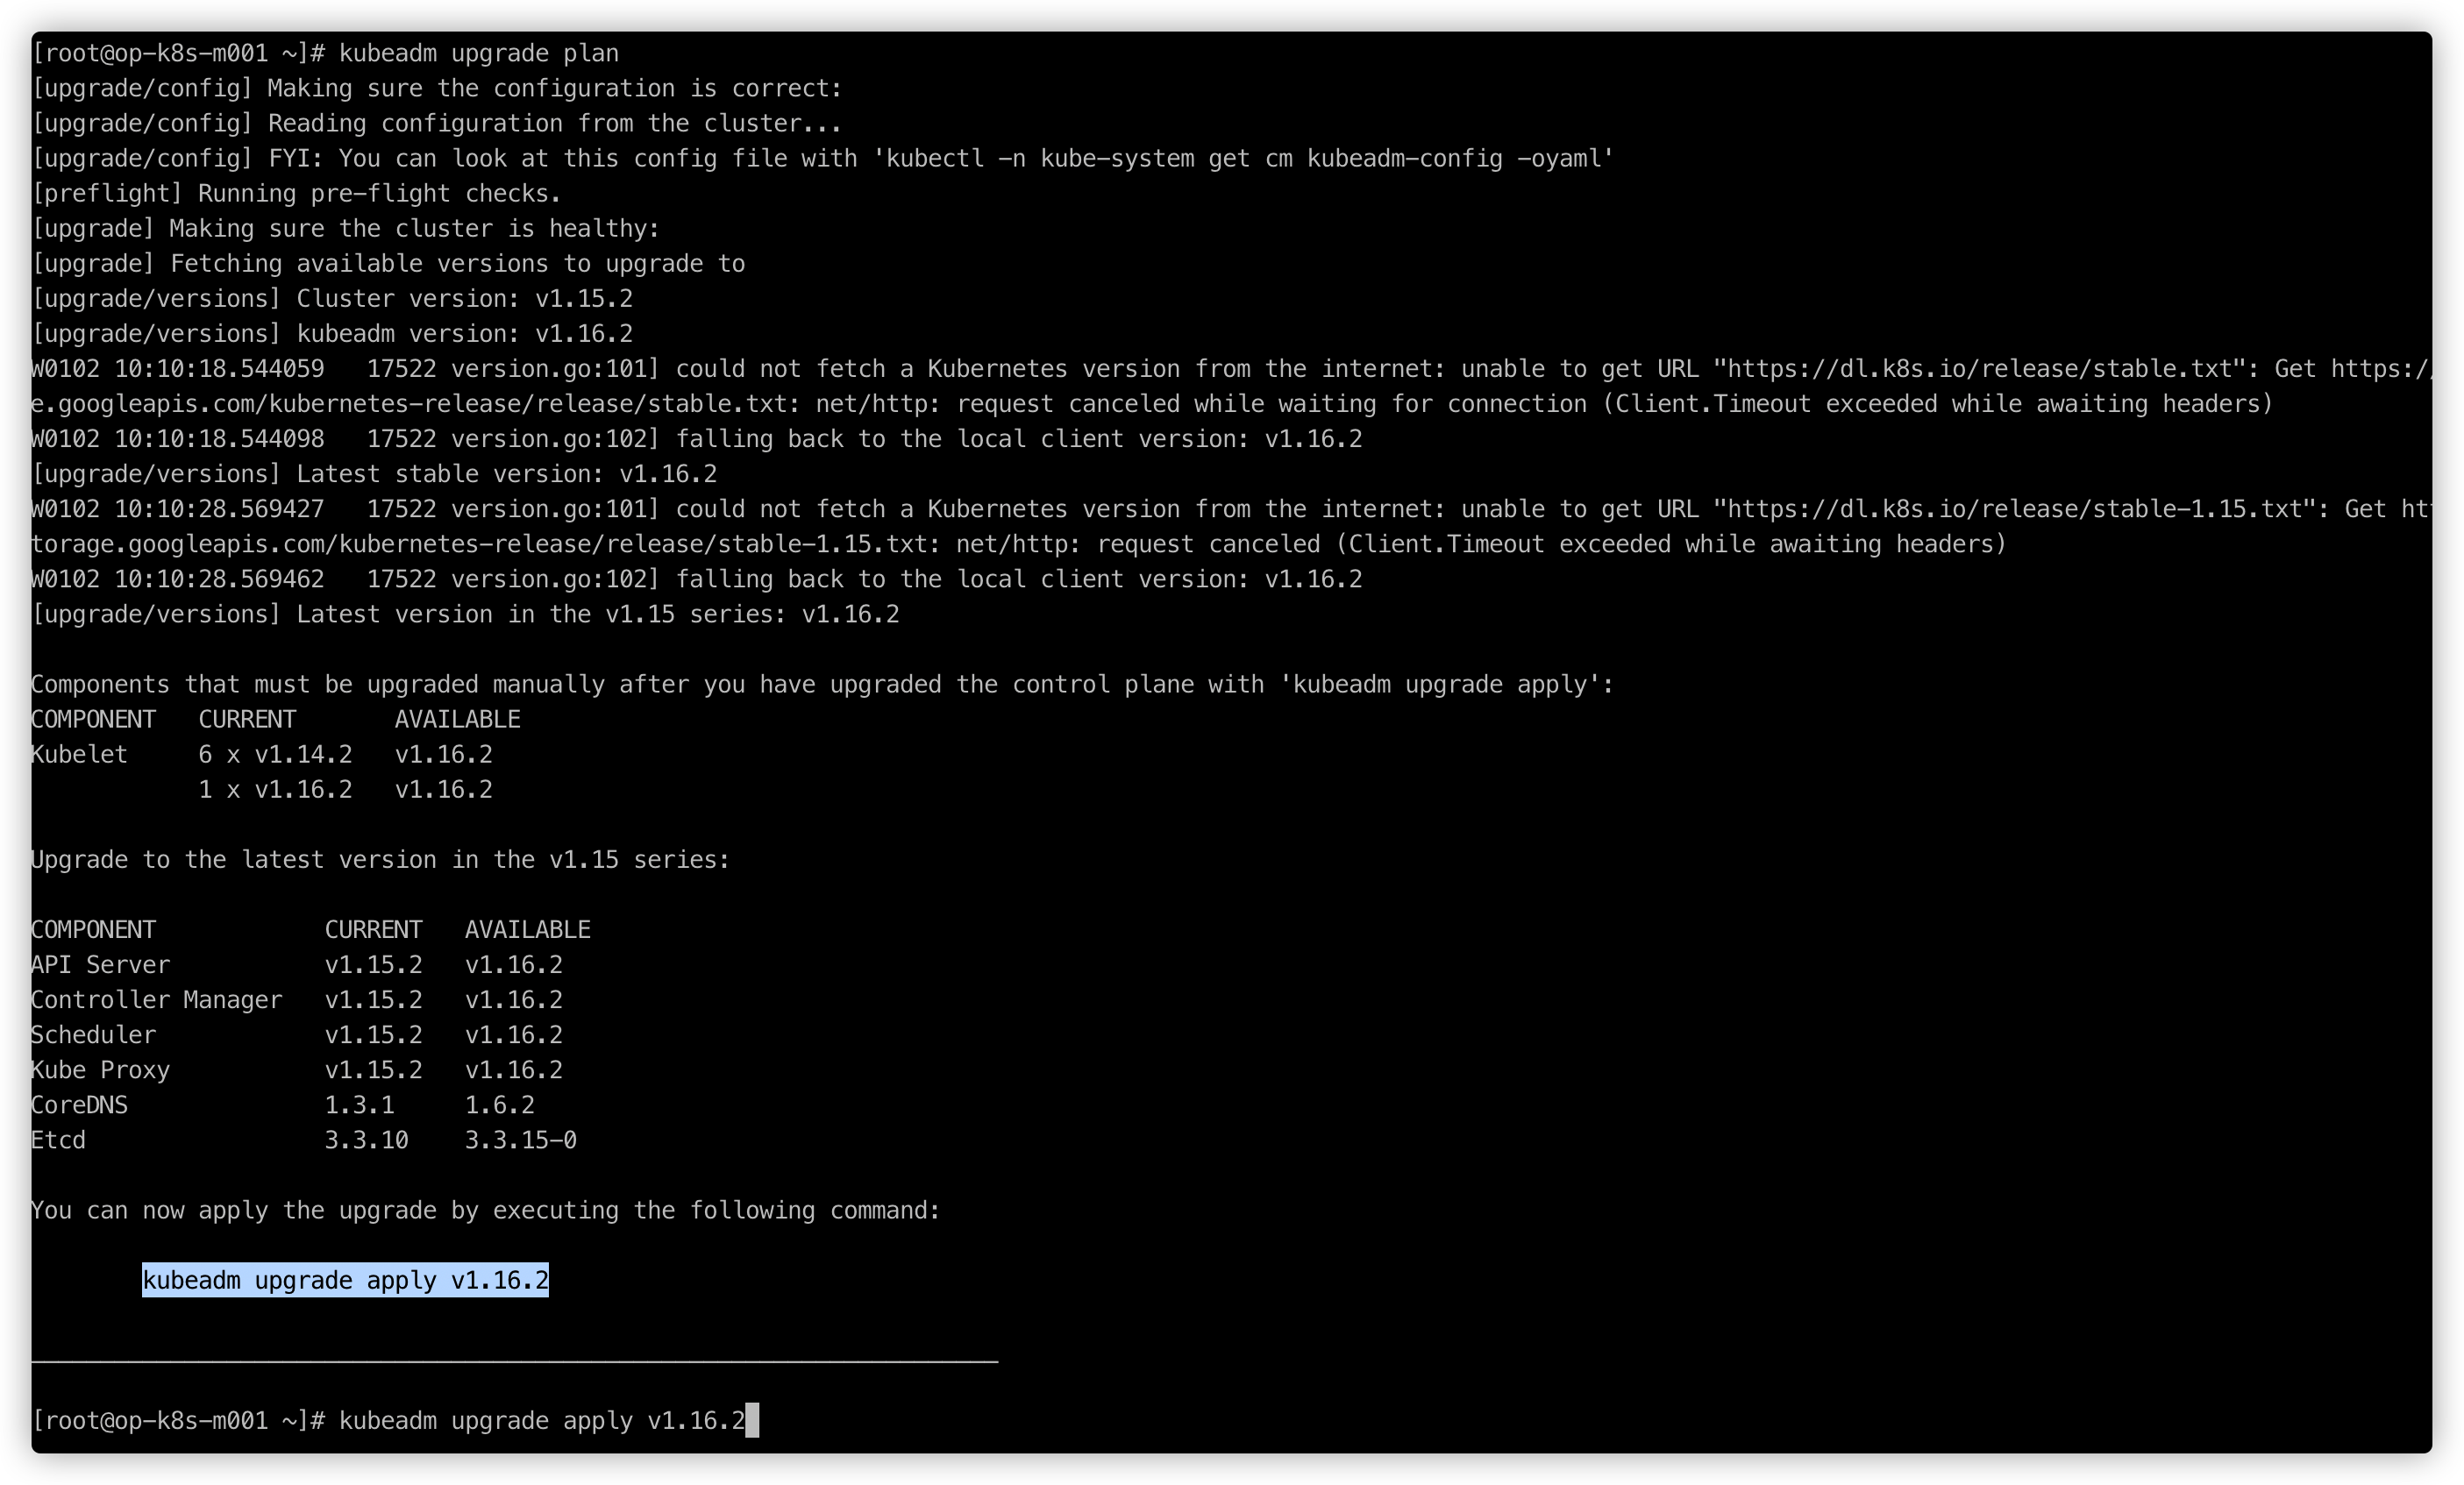Click the 'Controller Manager' row
Image resolution: width=2464 pixels, height=1485 pixels.
pos(297,999)
